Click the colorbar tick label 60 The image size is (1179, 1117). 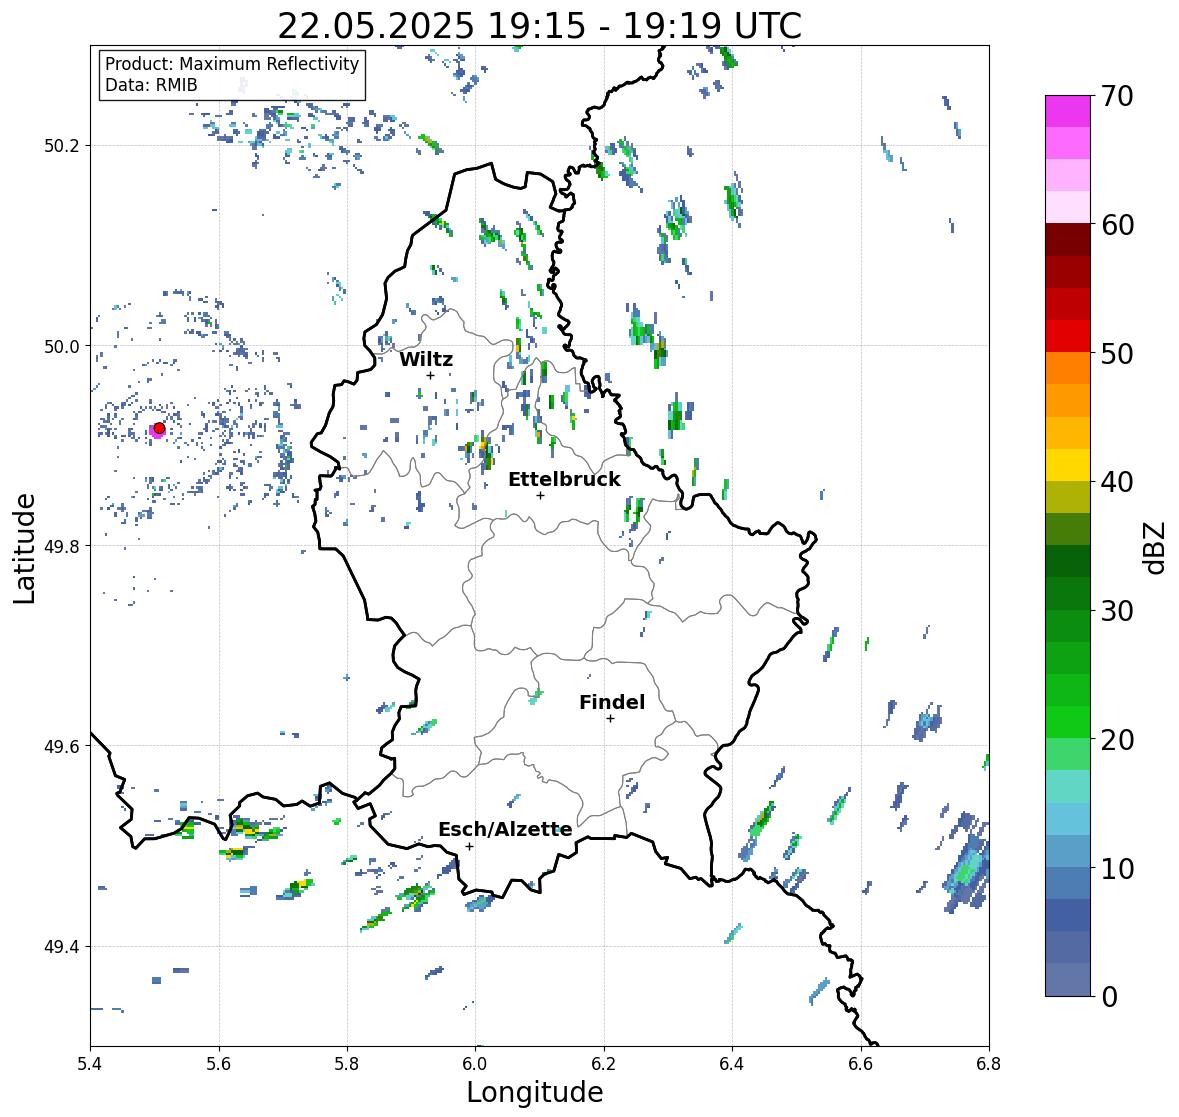click(x=1117, y=225)
